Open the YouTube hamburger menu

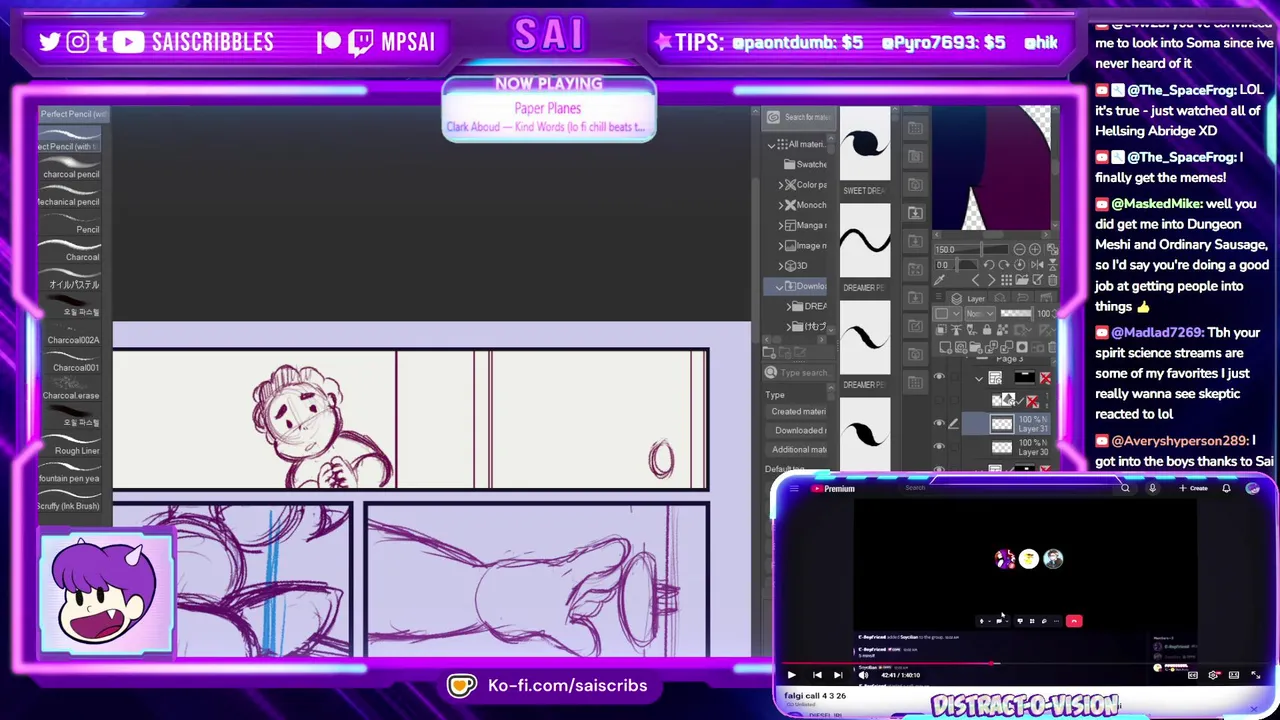(x=795, y=488)
